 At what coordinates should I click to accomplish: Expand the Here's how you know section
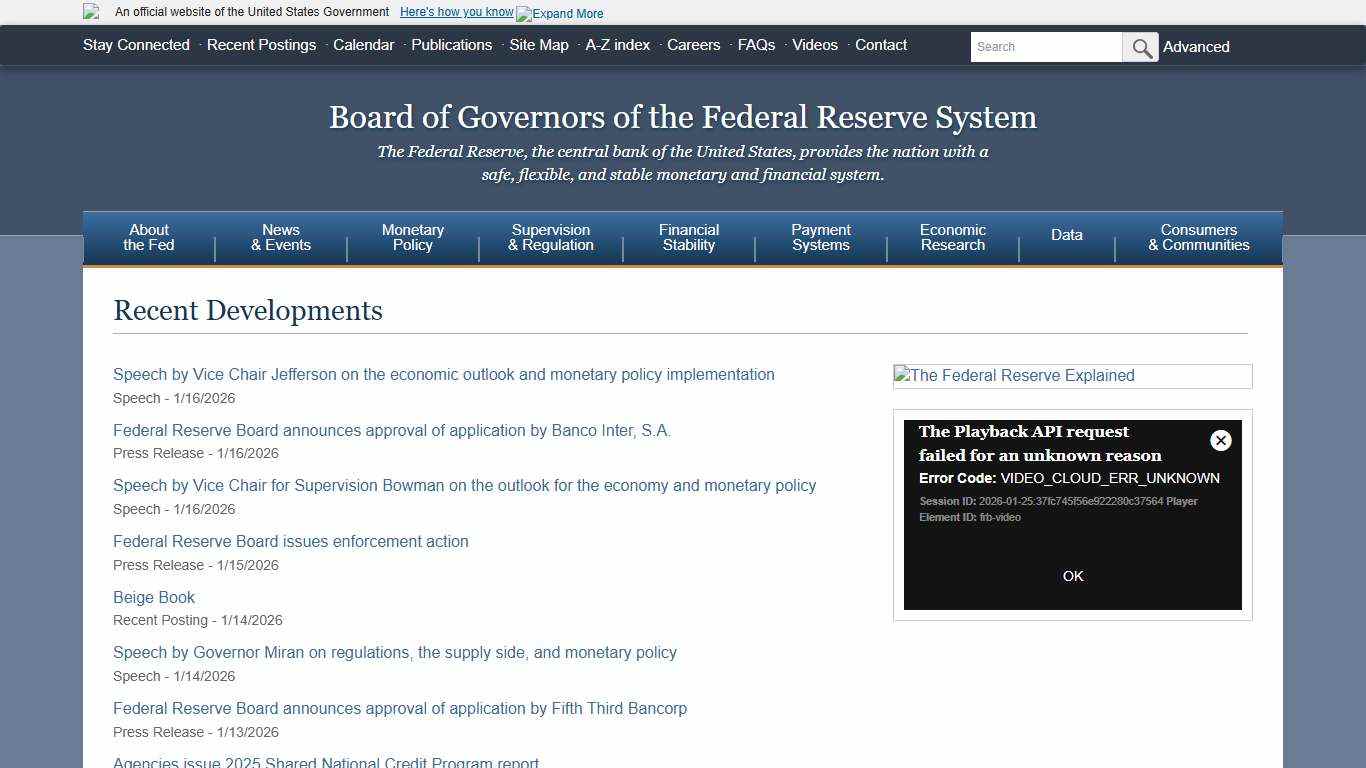pyautogui.click(x=456, y=11)
